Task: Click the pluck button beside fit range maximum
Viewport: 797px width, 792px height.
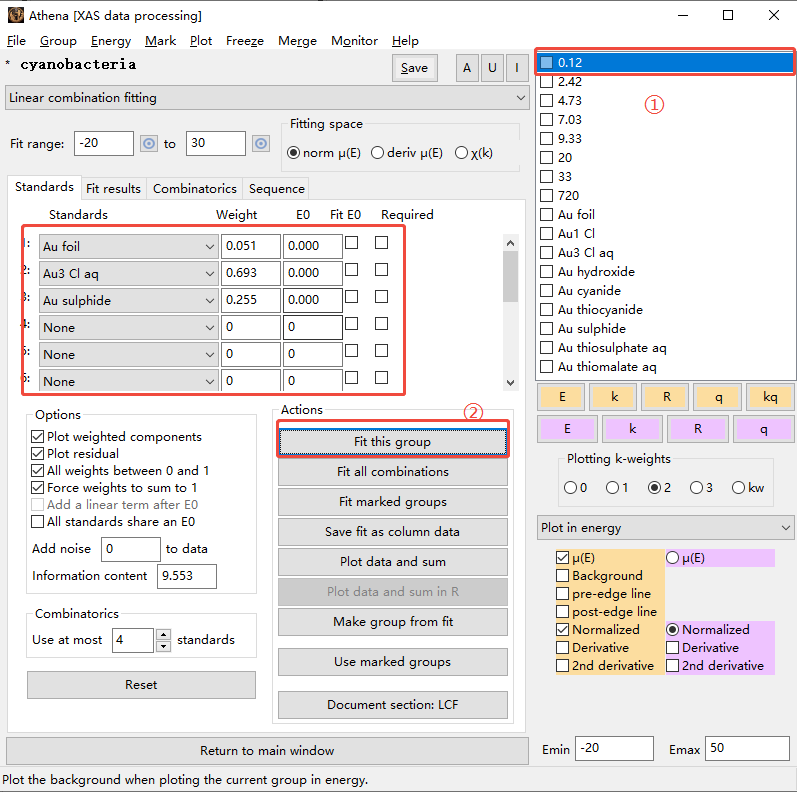Action: pyautogui.click(x=261, y=144)
